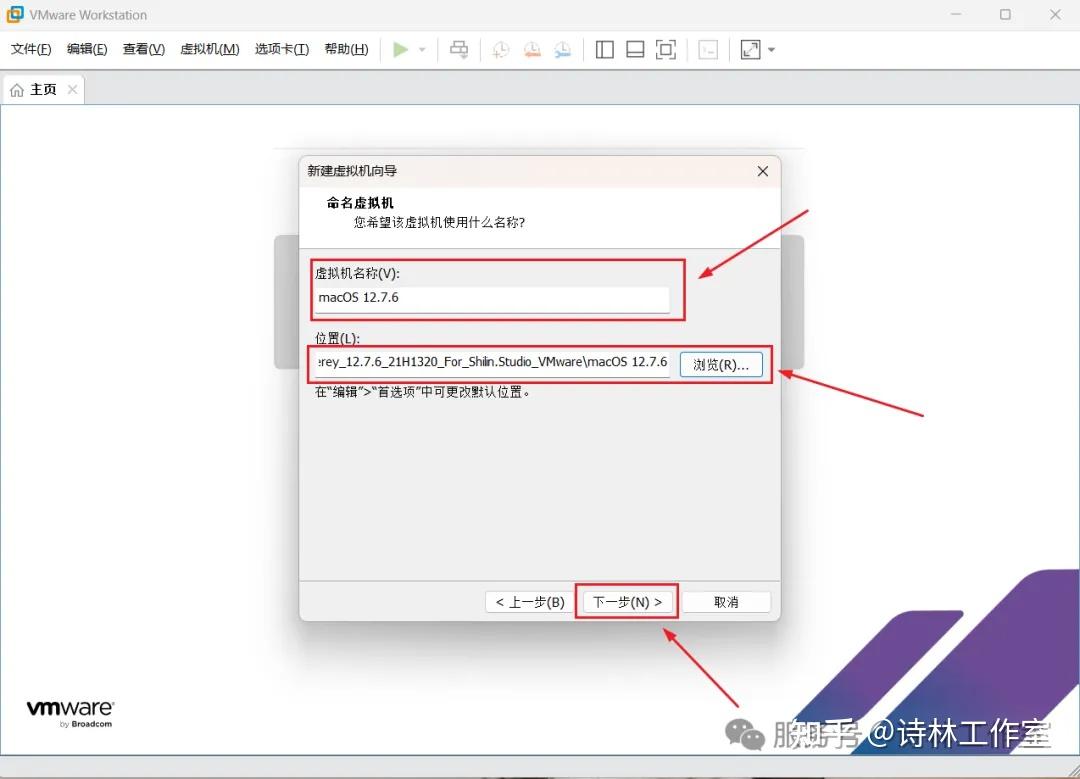1080x779 pixels.
Task: Open the snapshot manager icon
Action: point(563,50)
